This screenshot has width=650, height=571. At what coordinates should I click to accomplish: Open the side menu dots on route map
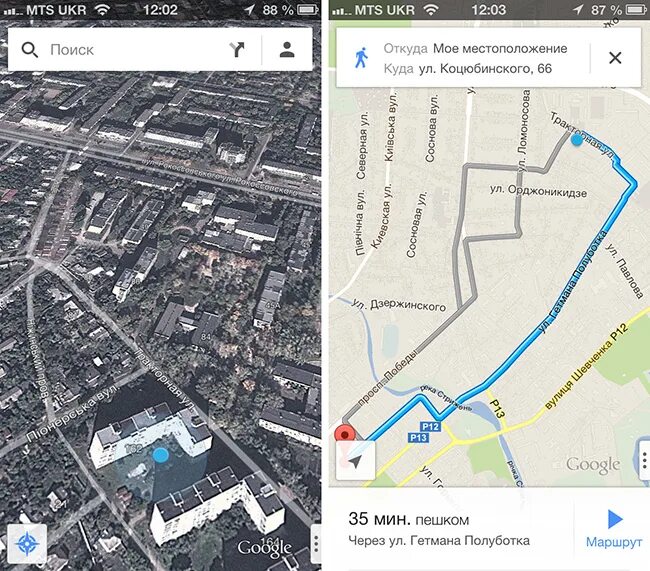645,460
